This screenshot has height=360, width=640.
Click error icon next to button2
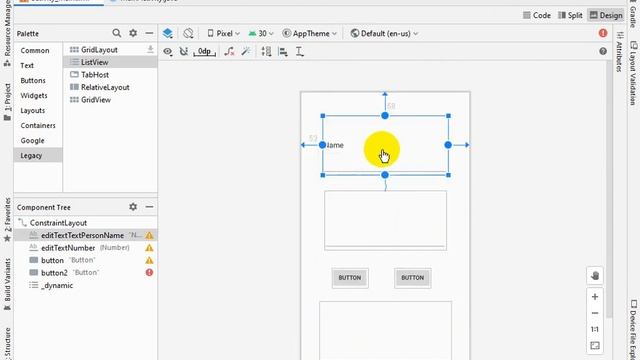pyautogui.click(x=149, y=272)
